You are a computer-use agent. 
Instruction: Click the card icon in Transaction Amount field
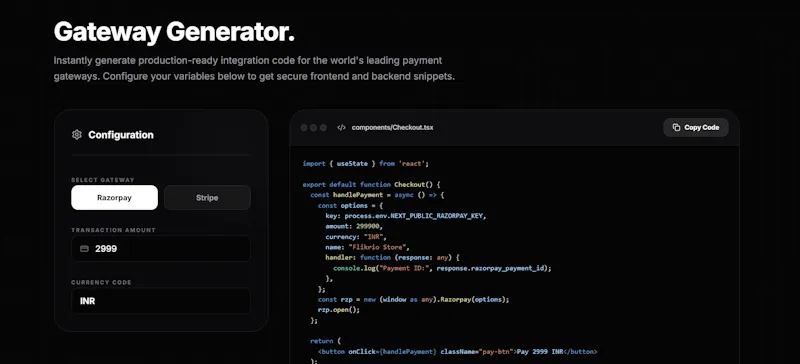click(x=85, y=249)
